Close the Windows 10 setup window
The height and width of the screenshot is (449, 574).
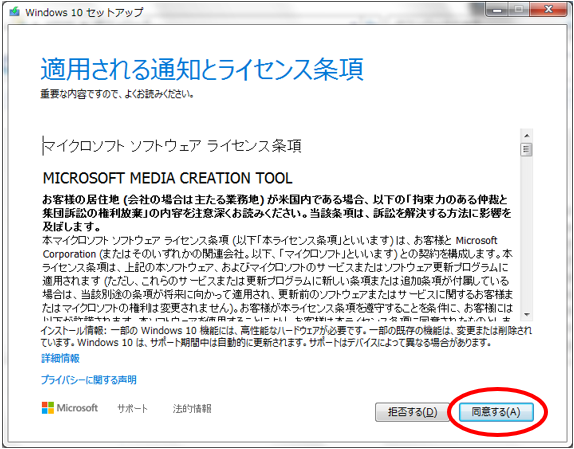(x=548, y=10)
